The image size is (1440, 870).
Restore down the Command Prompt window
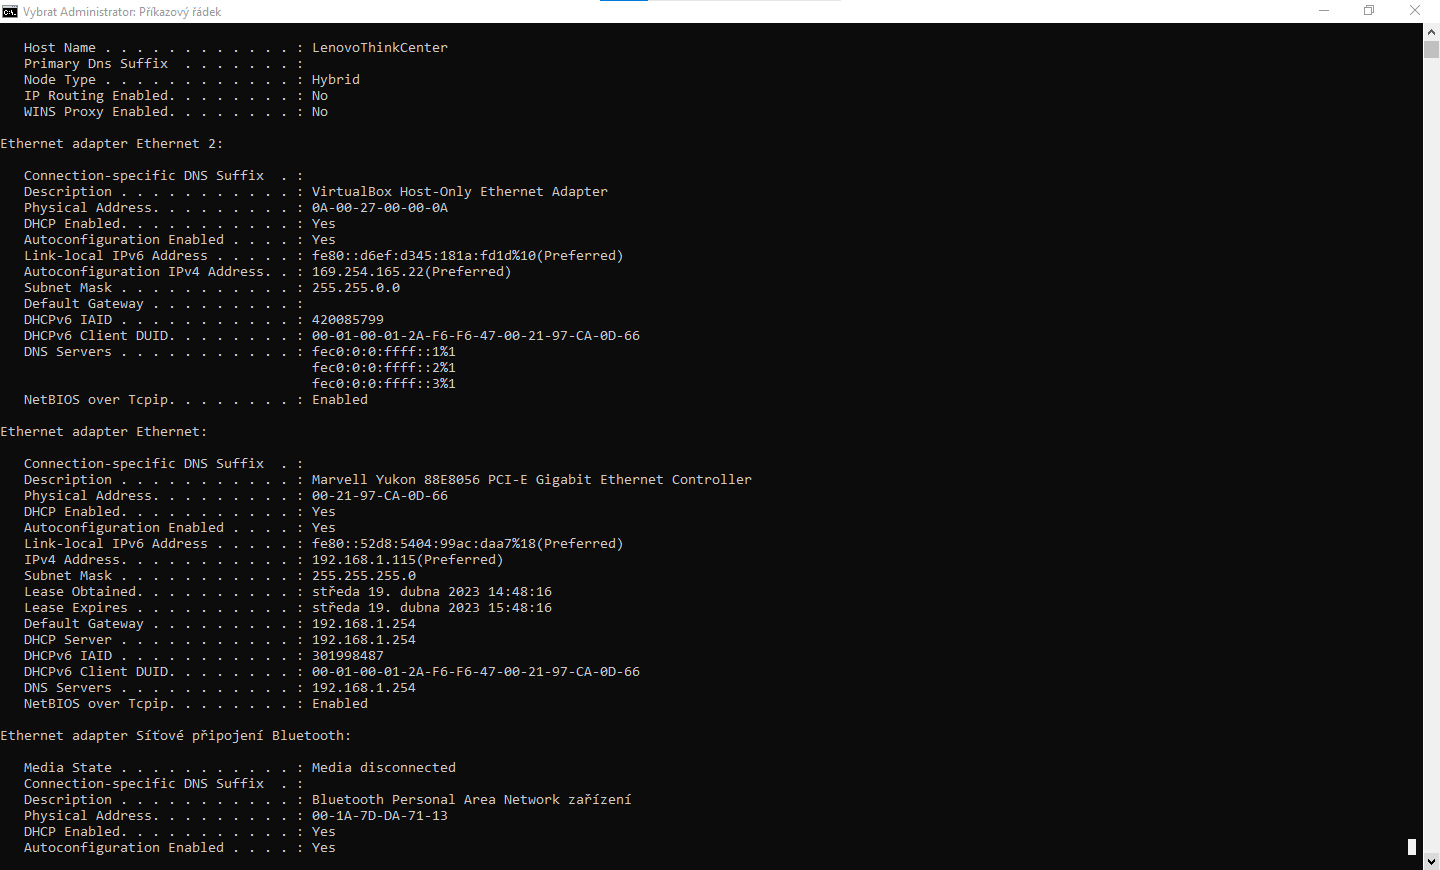(1369, 11)
